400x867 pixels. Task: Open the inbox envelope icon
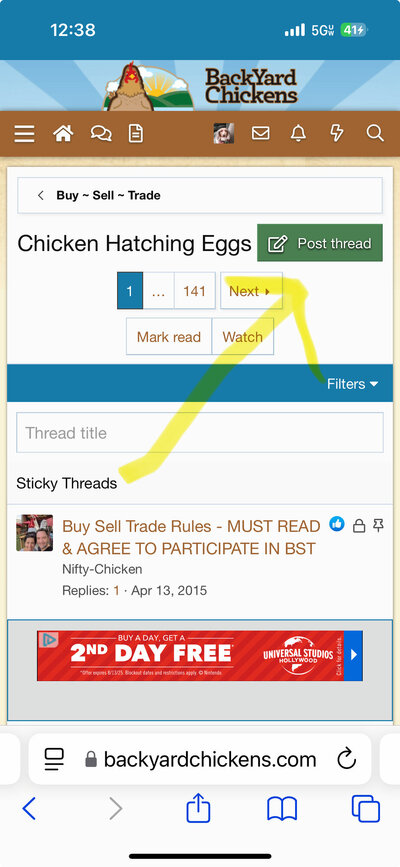(x=261, y=133)
